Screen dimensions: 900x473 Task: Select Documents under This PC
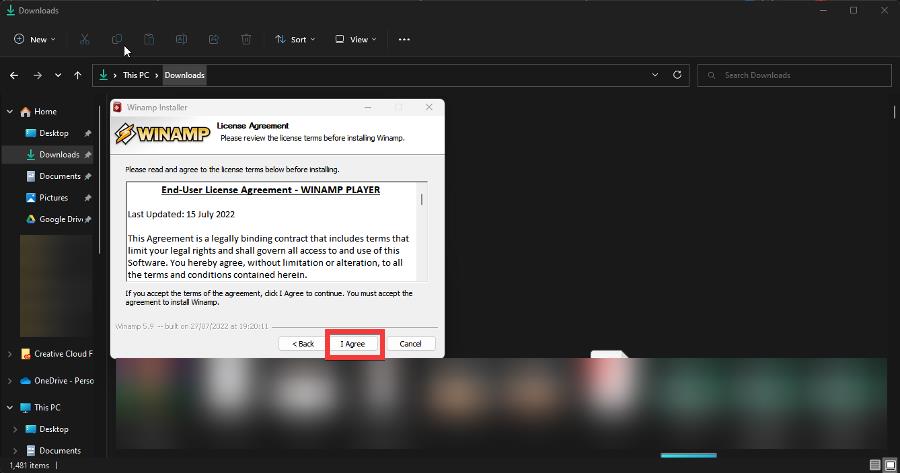point(60,451)
